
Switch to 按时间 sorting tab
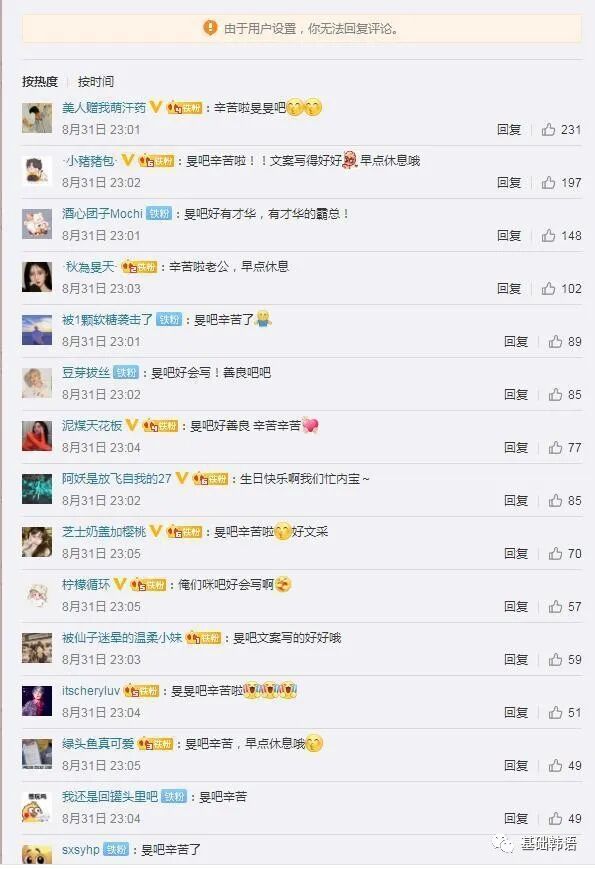96,81
